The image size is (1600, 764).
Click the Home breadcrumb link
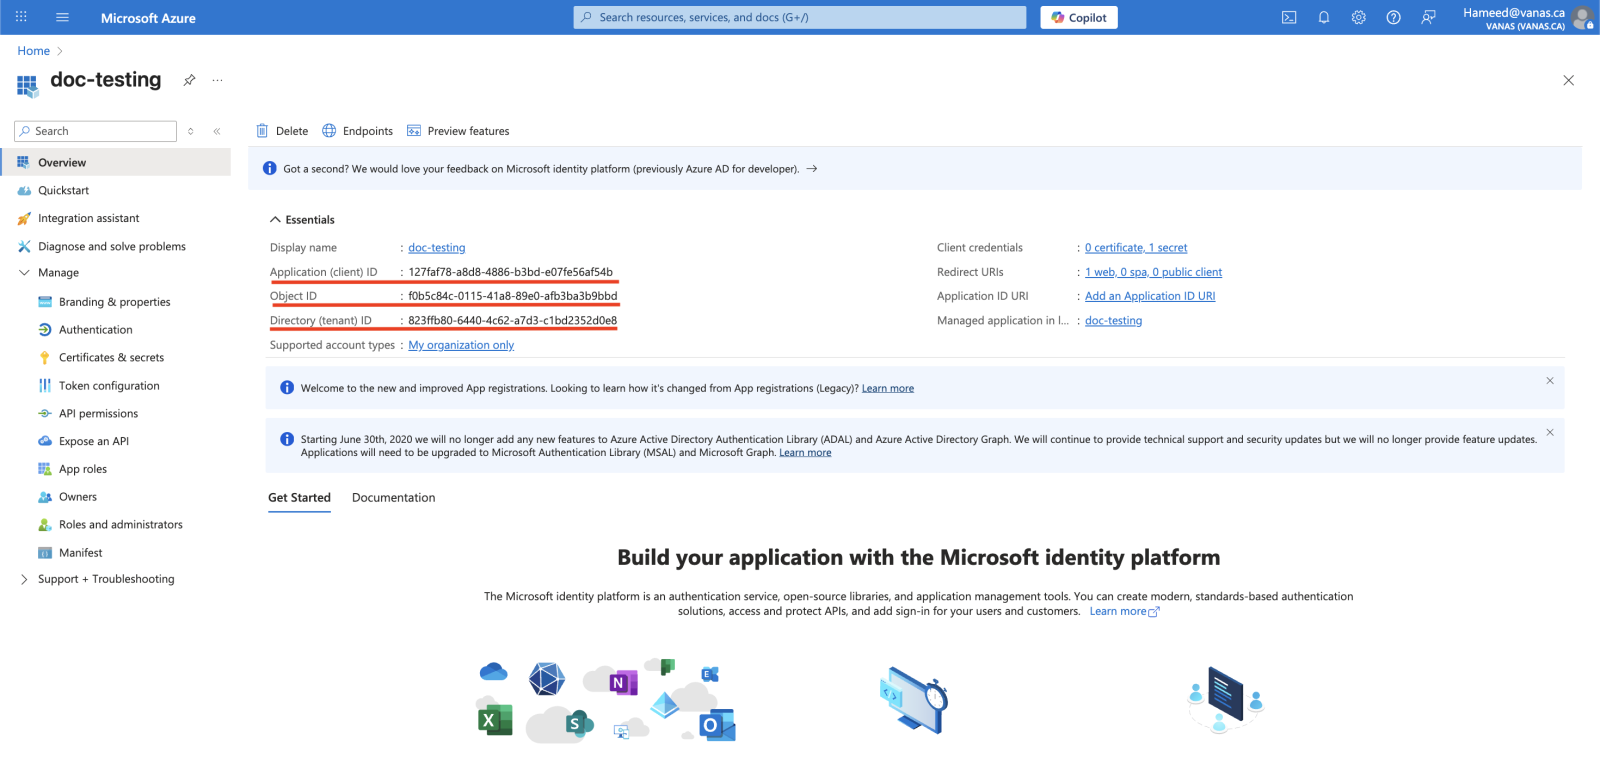[x=33, y=51]
